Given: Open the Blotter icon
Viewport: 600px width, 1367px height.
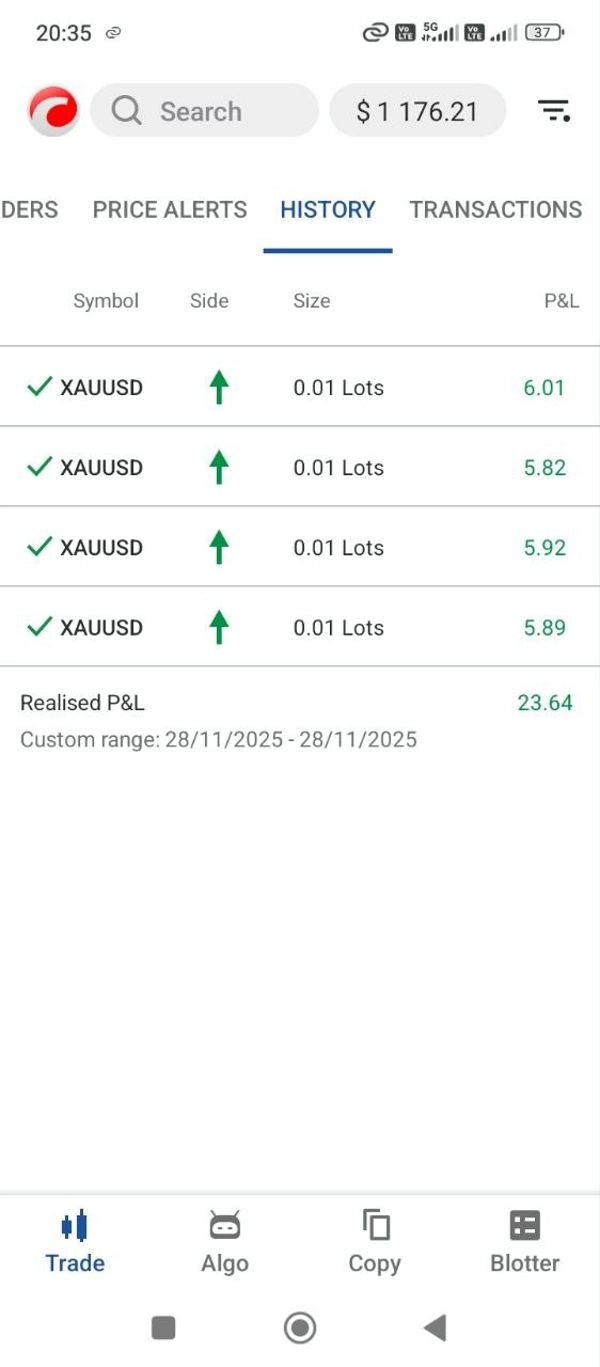Looking at the screenshot, I should click(x=525, y=1226).
